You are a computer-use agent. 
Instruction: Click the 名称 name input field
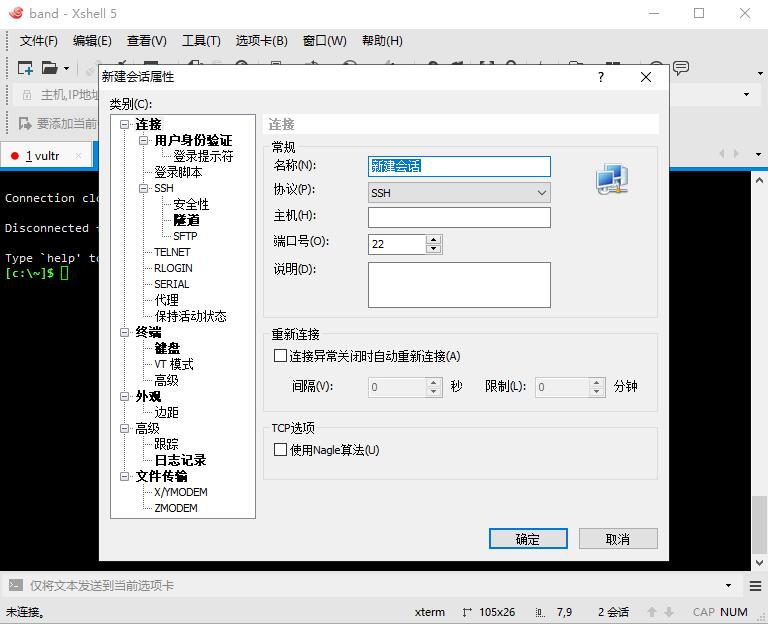[459, 167]
